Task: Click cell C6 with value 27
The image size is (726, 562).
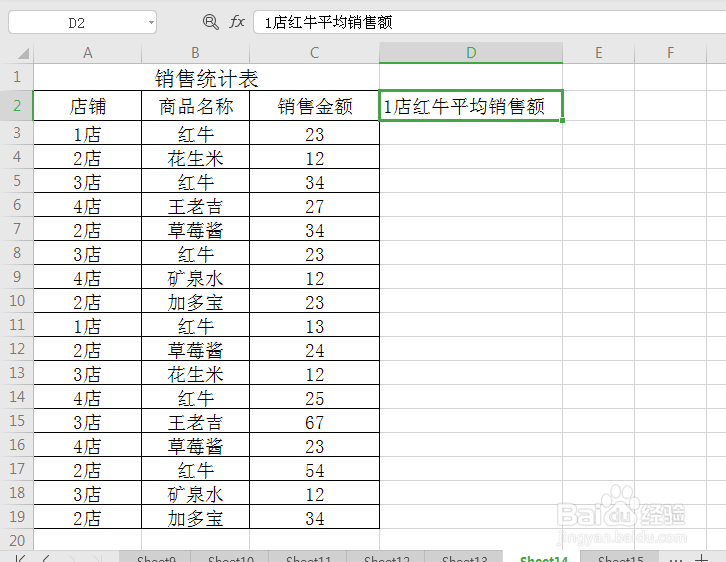Action: tap(314, 206)
